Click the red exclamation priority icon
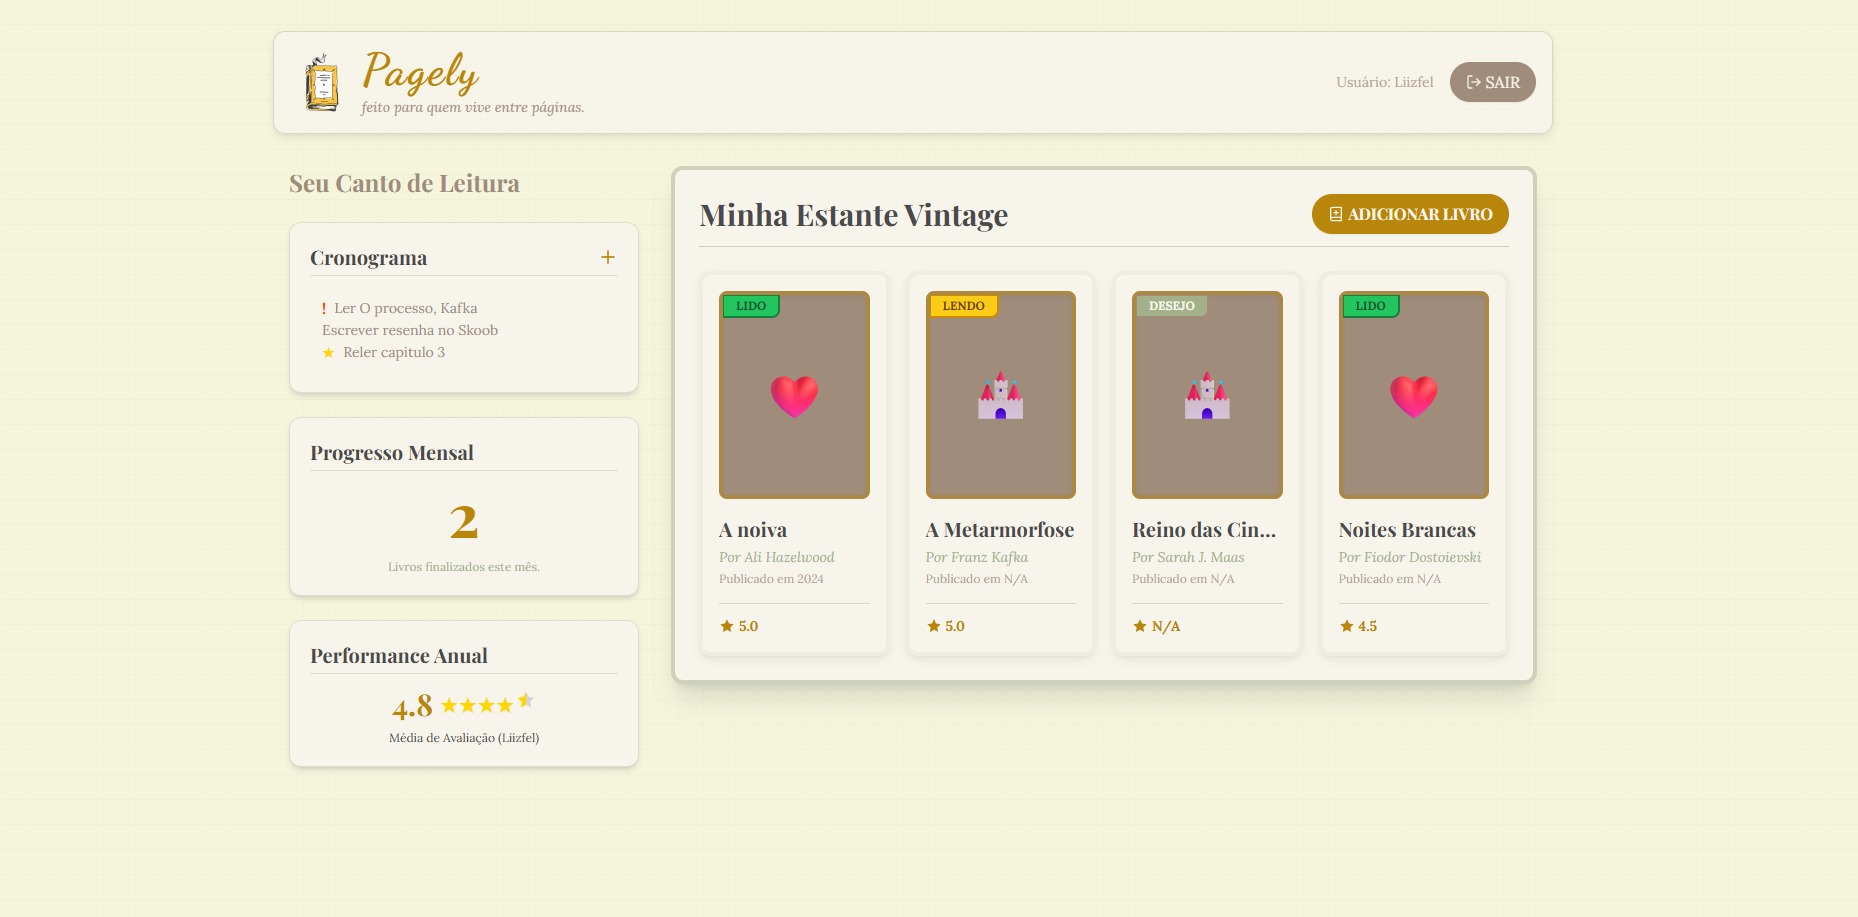This screenshot has height=917, width=1858. (x=324, y=309)
